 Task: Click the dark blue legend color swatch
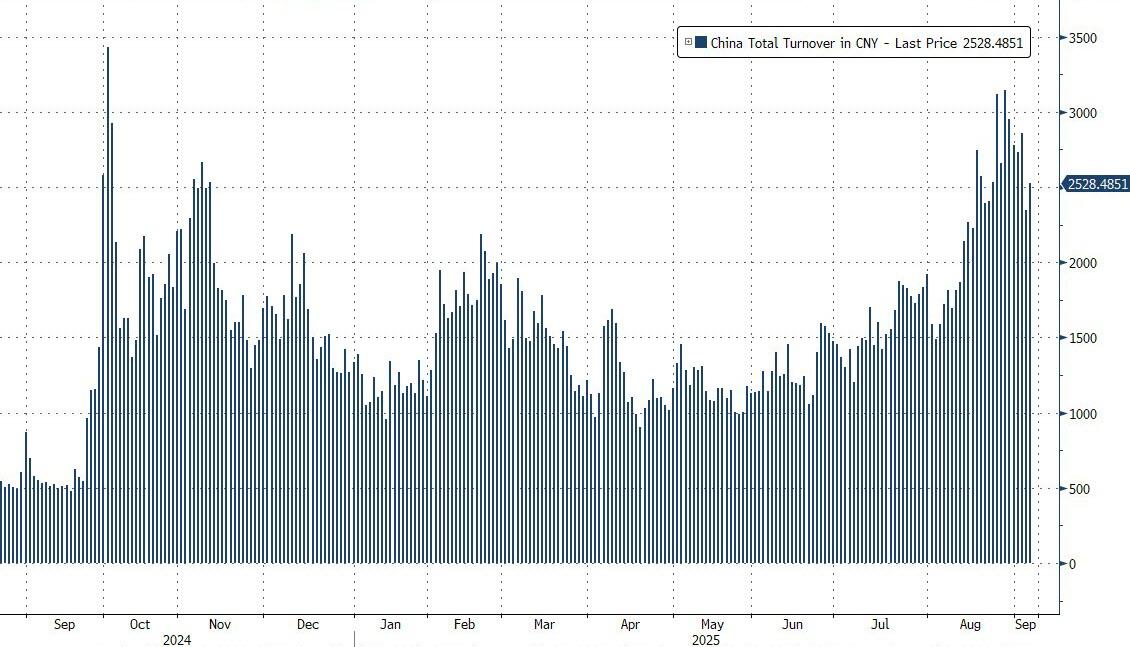[x=701, y=42]
